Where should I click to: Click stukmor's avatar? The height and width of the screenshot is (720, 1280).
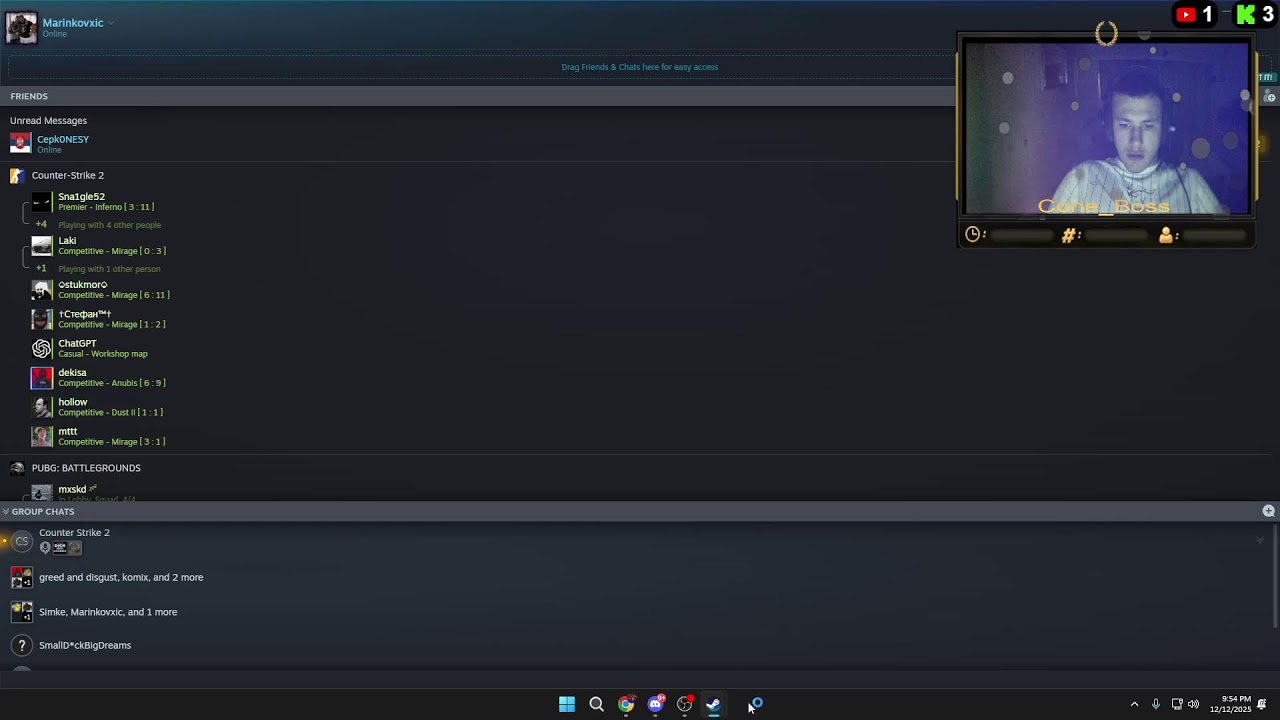[x=41, y=290]
